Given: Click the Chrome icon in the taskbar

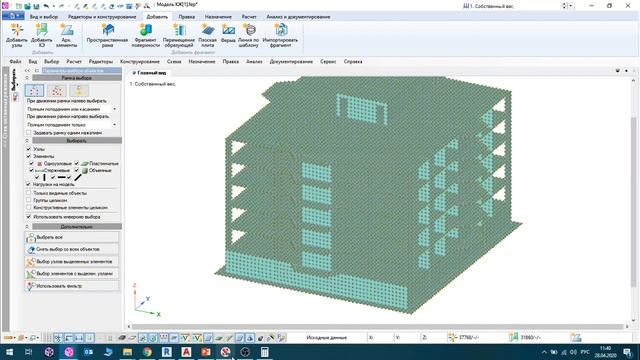Looking at the screenshot, I should point(147,352).
